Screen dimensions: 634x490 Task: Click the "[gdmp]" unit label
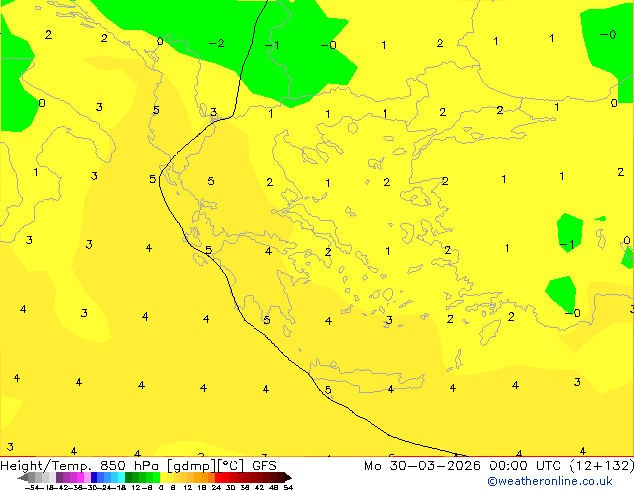click(x=191, y=466)
